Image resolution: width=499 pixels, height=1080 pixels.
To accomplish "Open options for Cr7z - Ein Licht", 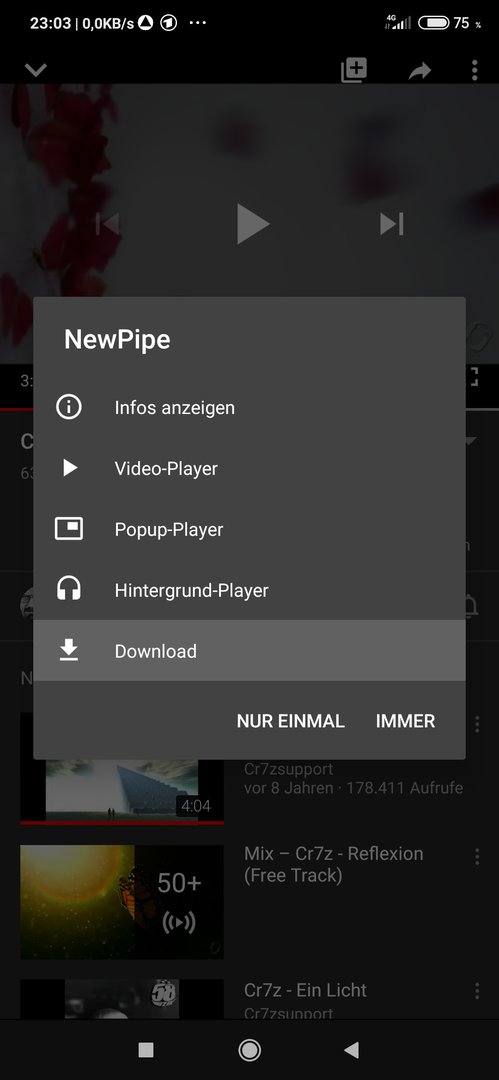I will 477,990.
